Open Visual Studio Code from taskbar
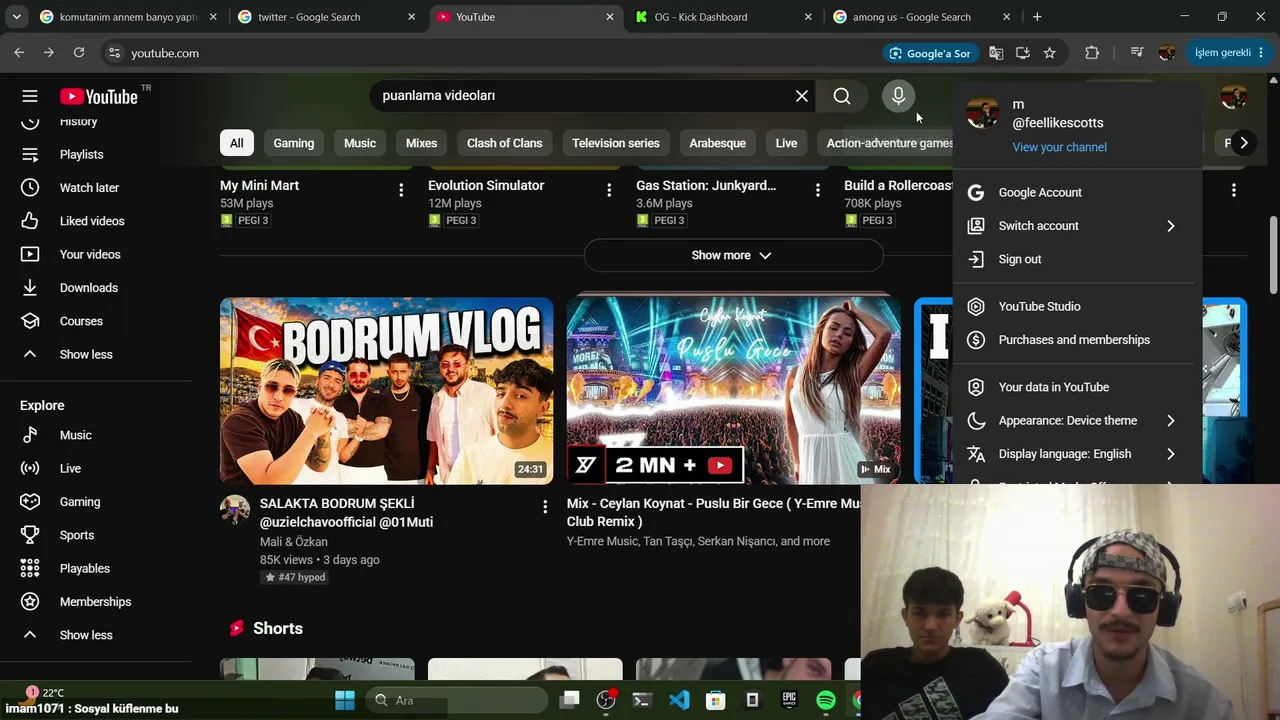This screenshot has width=1280, height=720. (x=679, y=700)
